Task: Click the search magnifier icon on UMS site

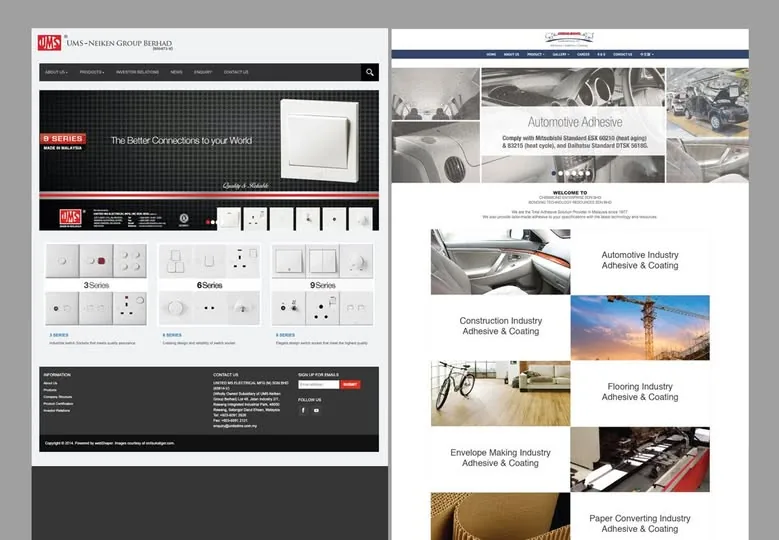Action: 370,72
